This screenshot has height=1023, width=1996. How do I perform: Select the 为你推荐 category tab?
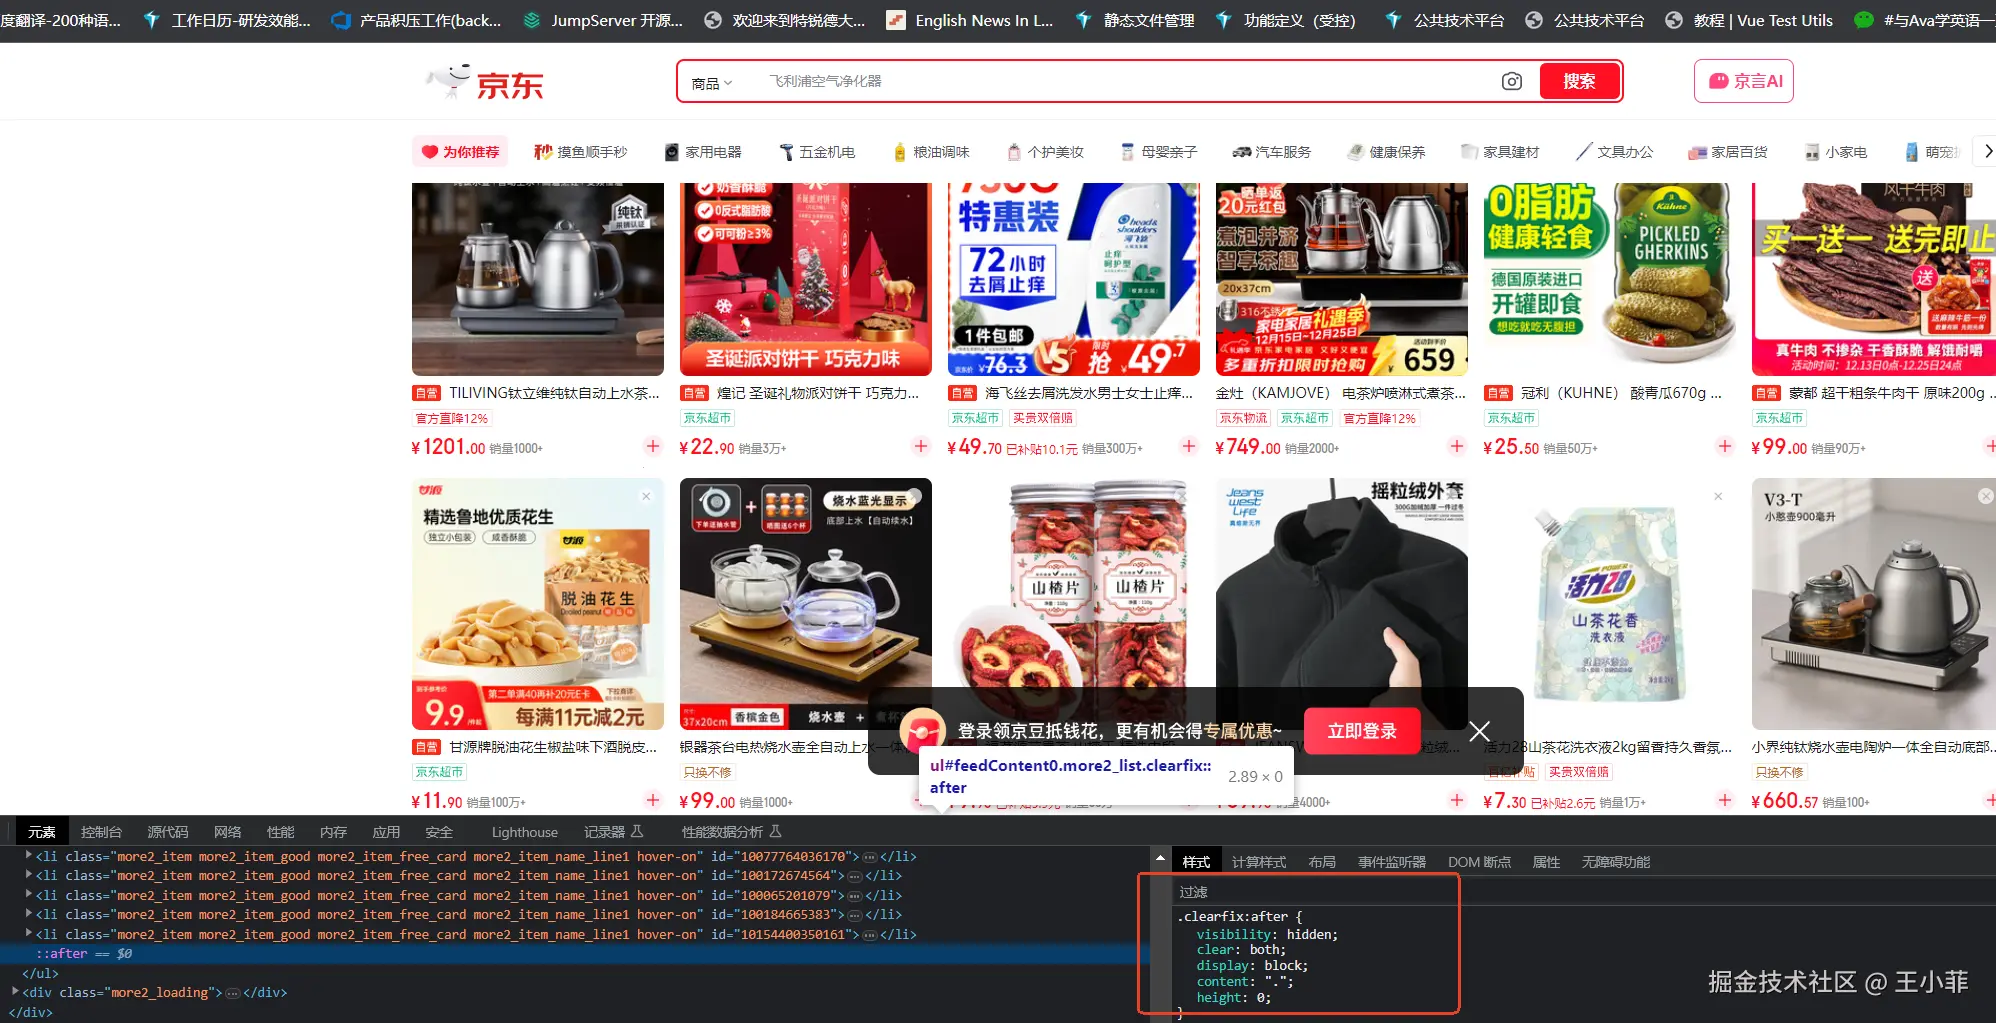pos(460,152)
